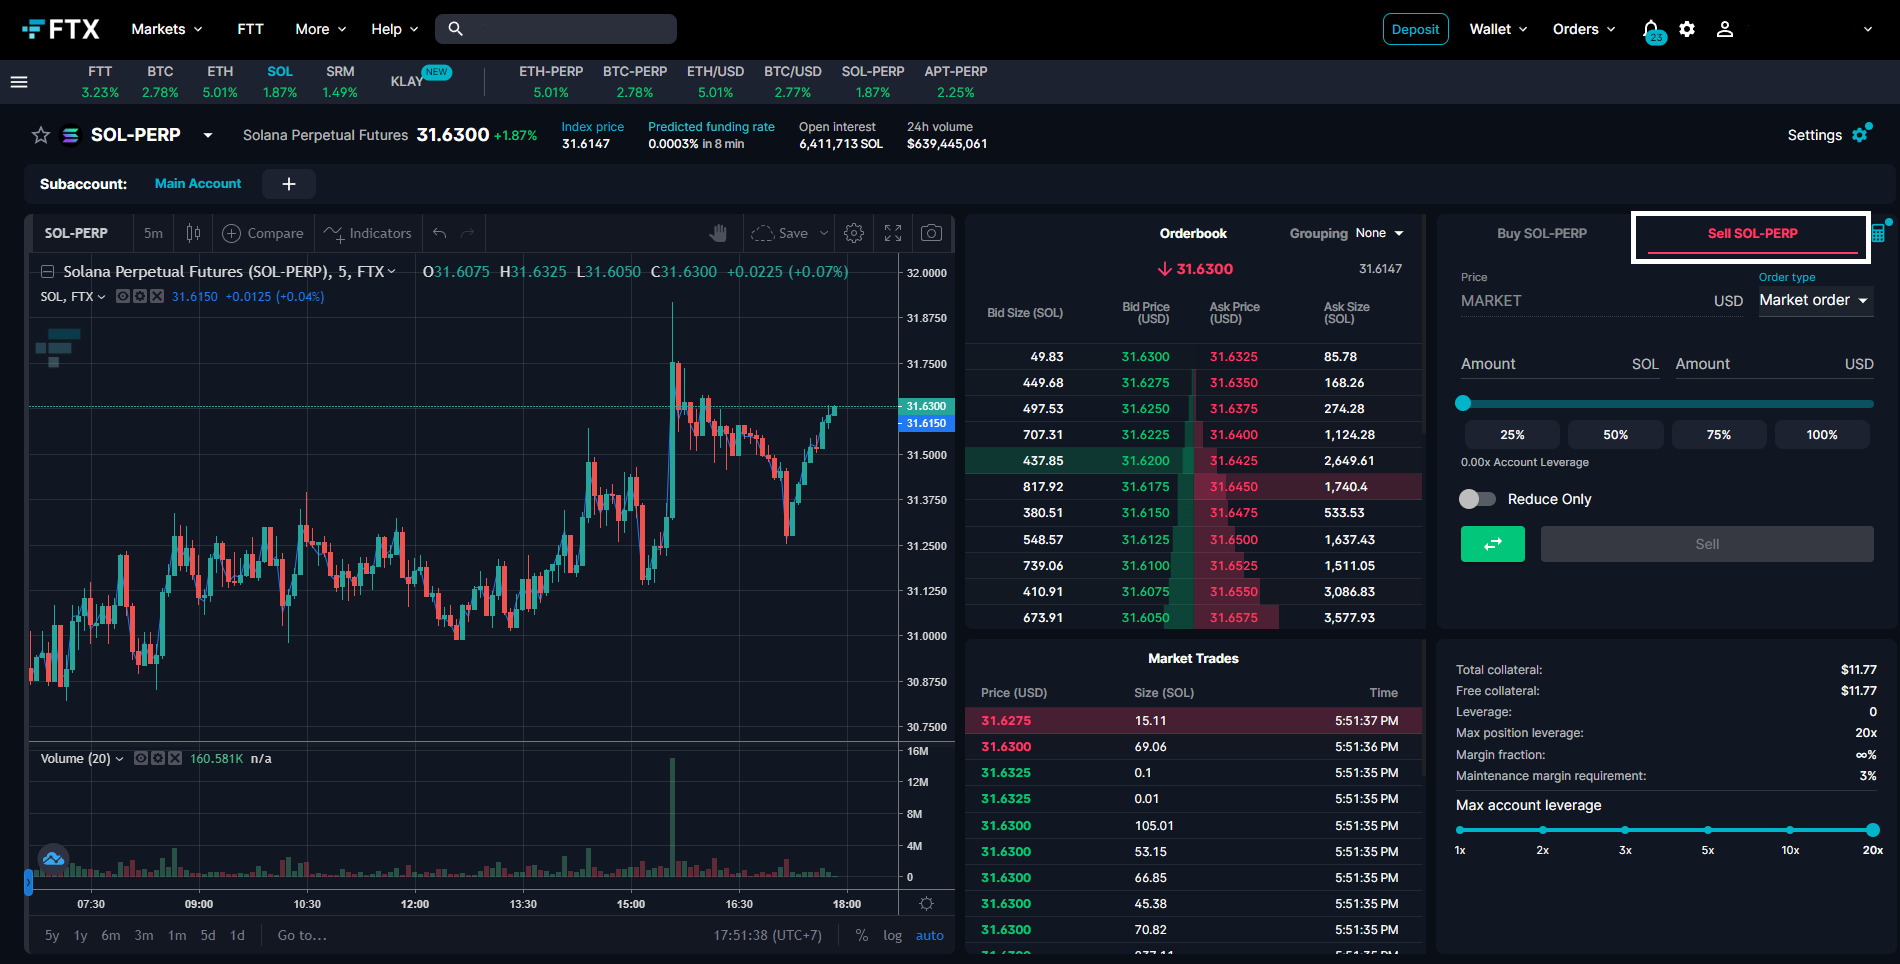Image resolution: width=1900 pixels, height=964 pixels.
Task: Select BTC/USD in ticker bar
Action: (793, 82)
